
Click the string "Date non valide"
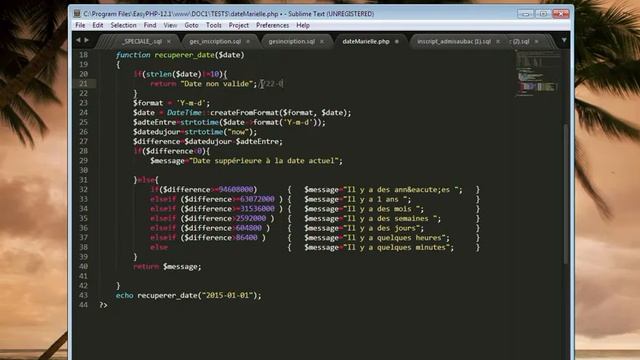pos(217,84)
